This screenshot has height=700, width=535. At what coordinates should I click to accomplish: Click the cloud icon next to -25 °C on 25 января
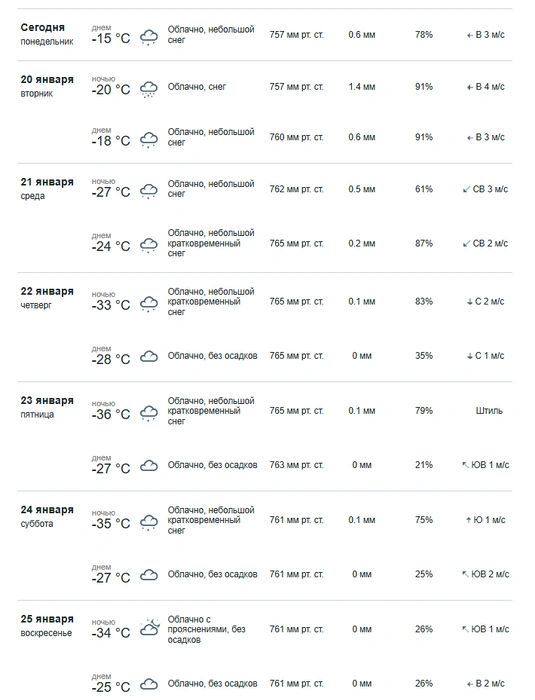(149, 684)
